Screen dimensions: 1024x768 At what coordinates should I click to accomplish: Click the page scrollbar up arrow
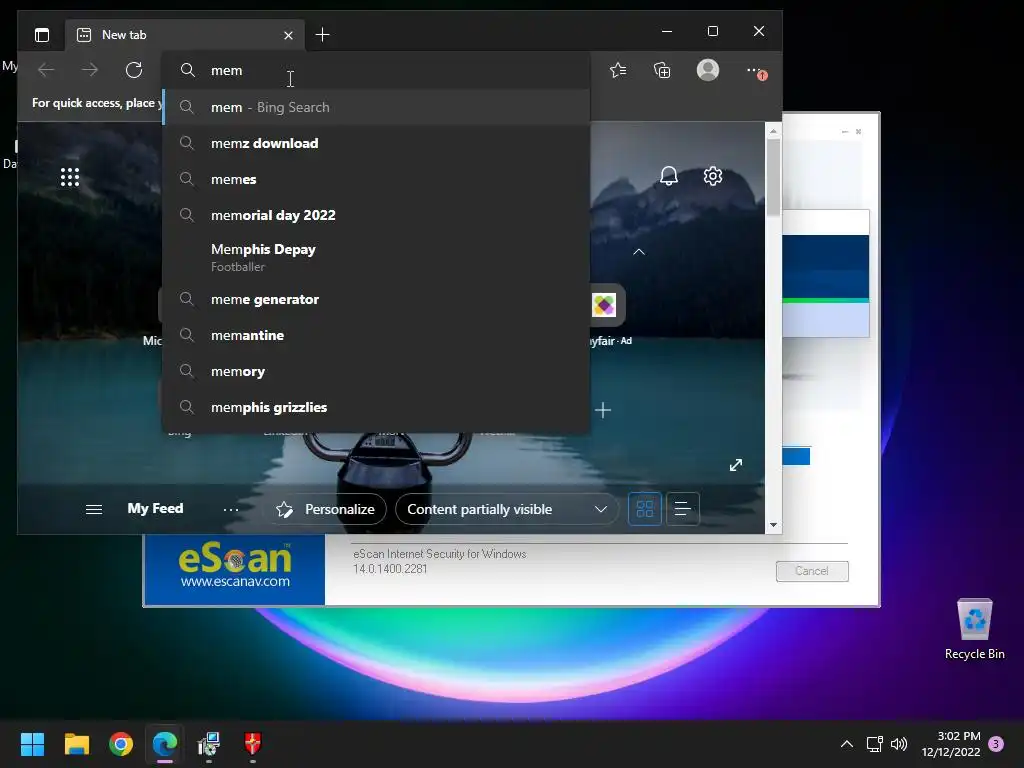point(773,131)
